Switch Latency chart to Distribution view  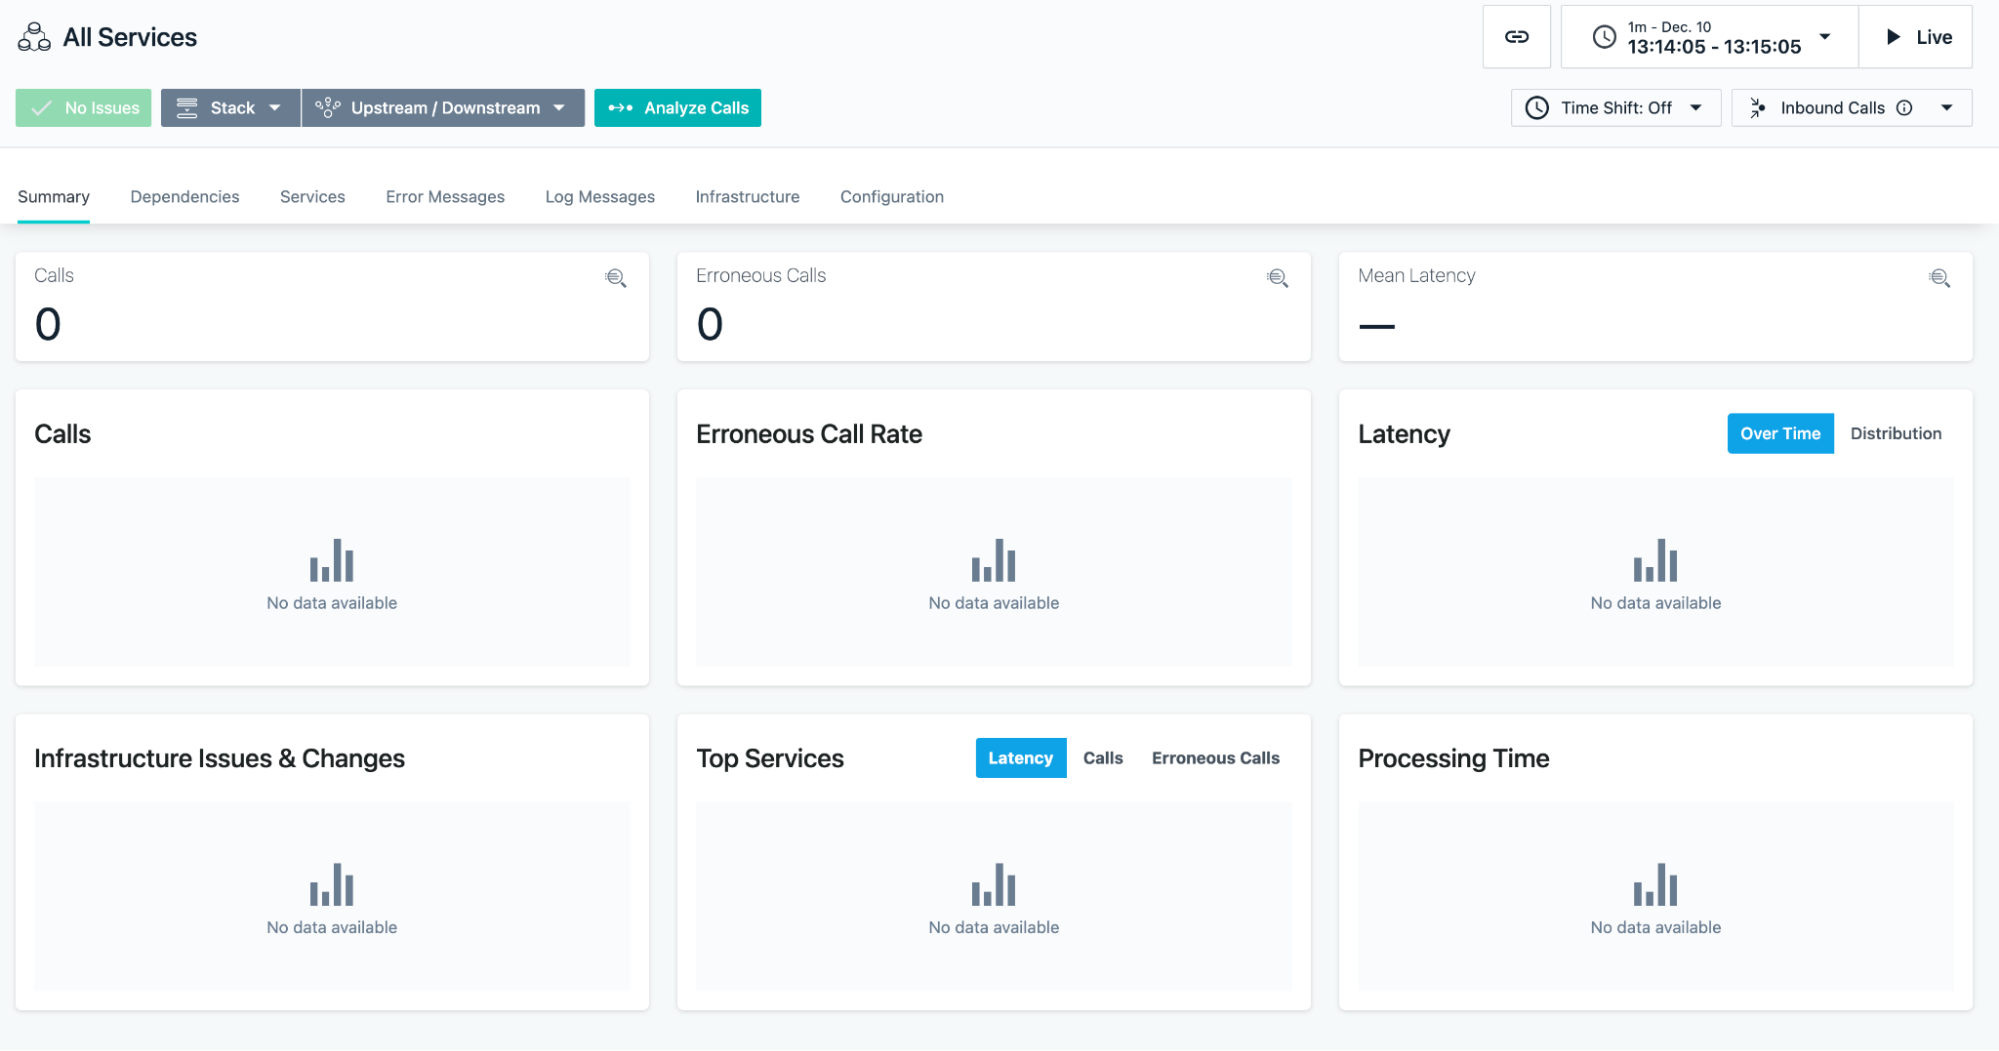click(x=1895, y=433)
